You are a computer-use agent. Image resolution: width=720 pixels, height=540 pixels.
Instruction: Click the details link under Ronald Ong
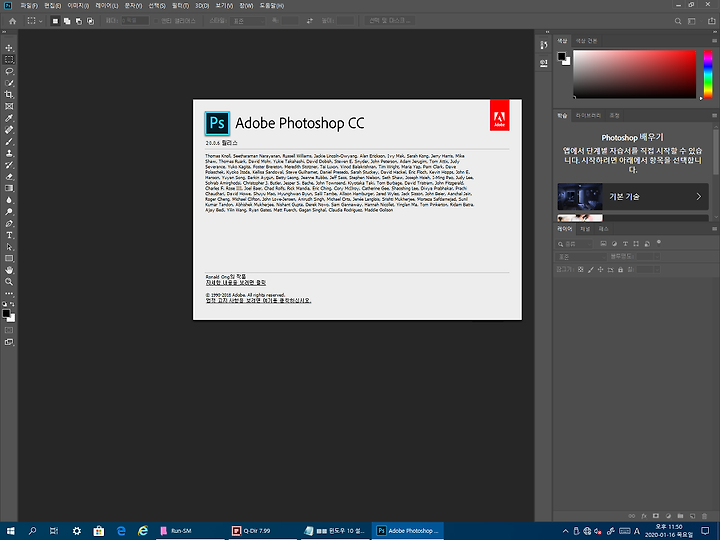point(236,283)
